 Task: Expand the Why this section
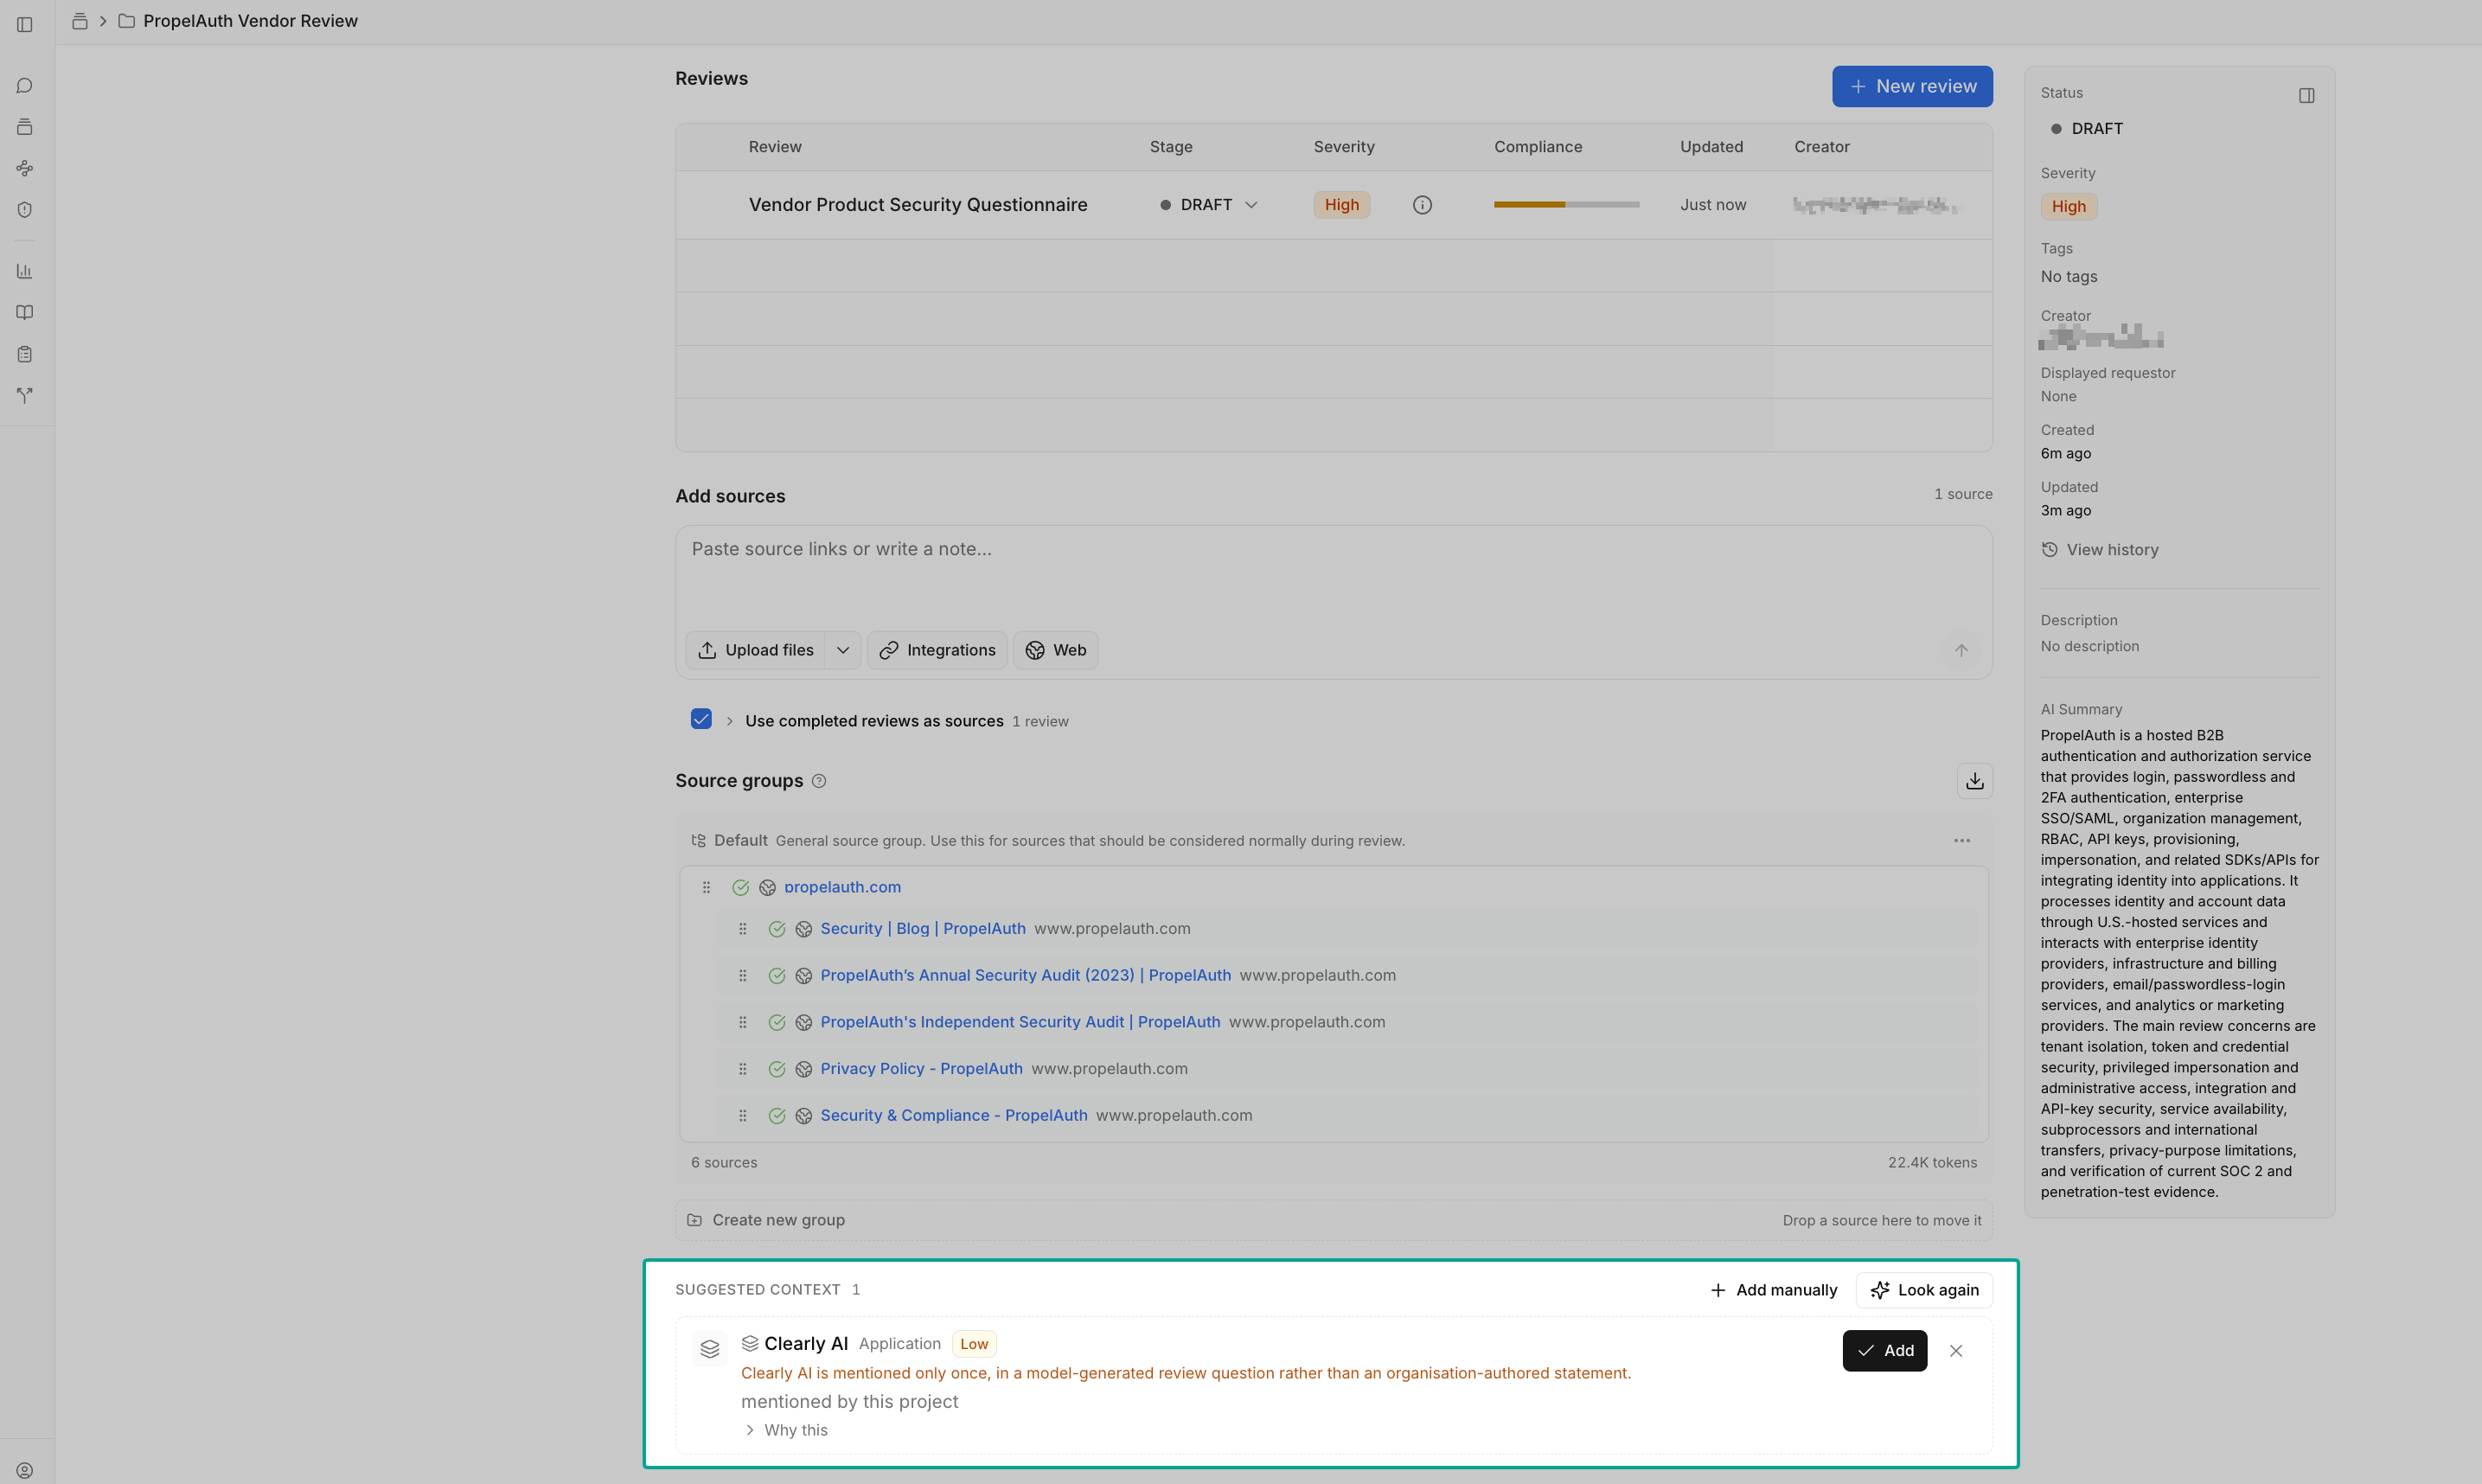tap(786, 1430)
